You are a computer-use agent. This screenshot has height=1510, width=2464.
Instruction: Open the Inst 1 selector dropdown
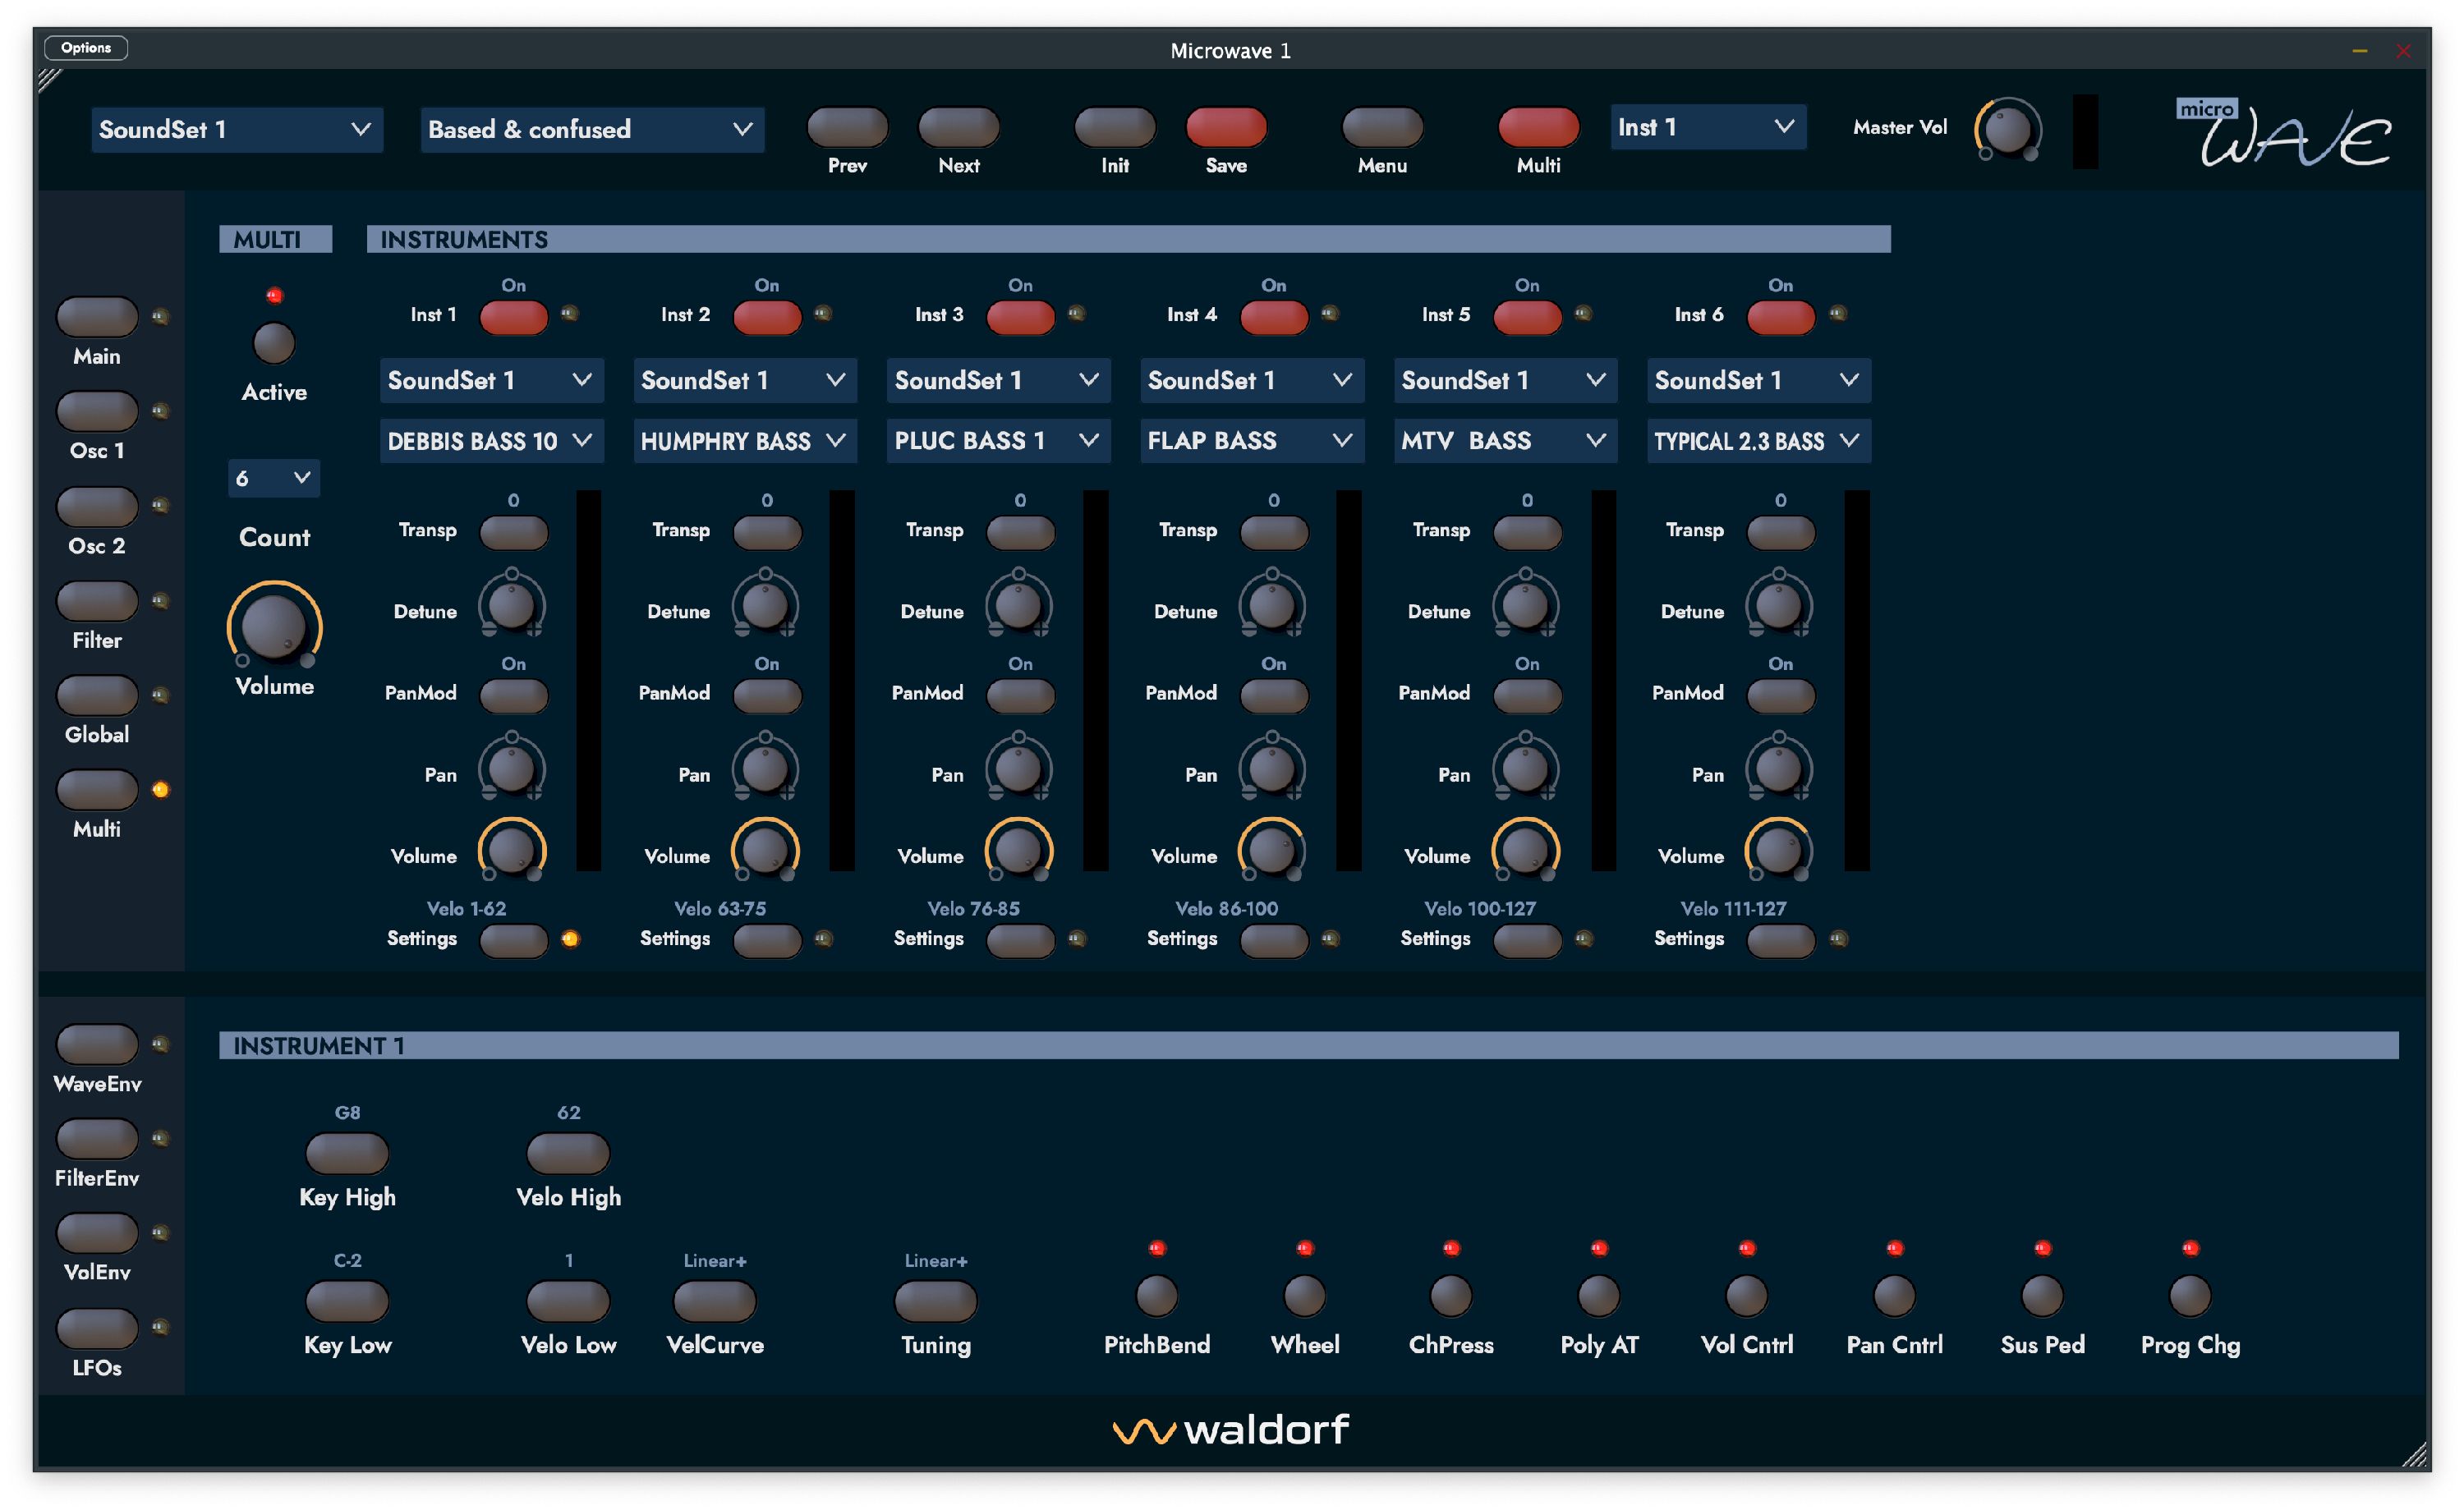click(x=1708, y=127)
